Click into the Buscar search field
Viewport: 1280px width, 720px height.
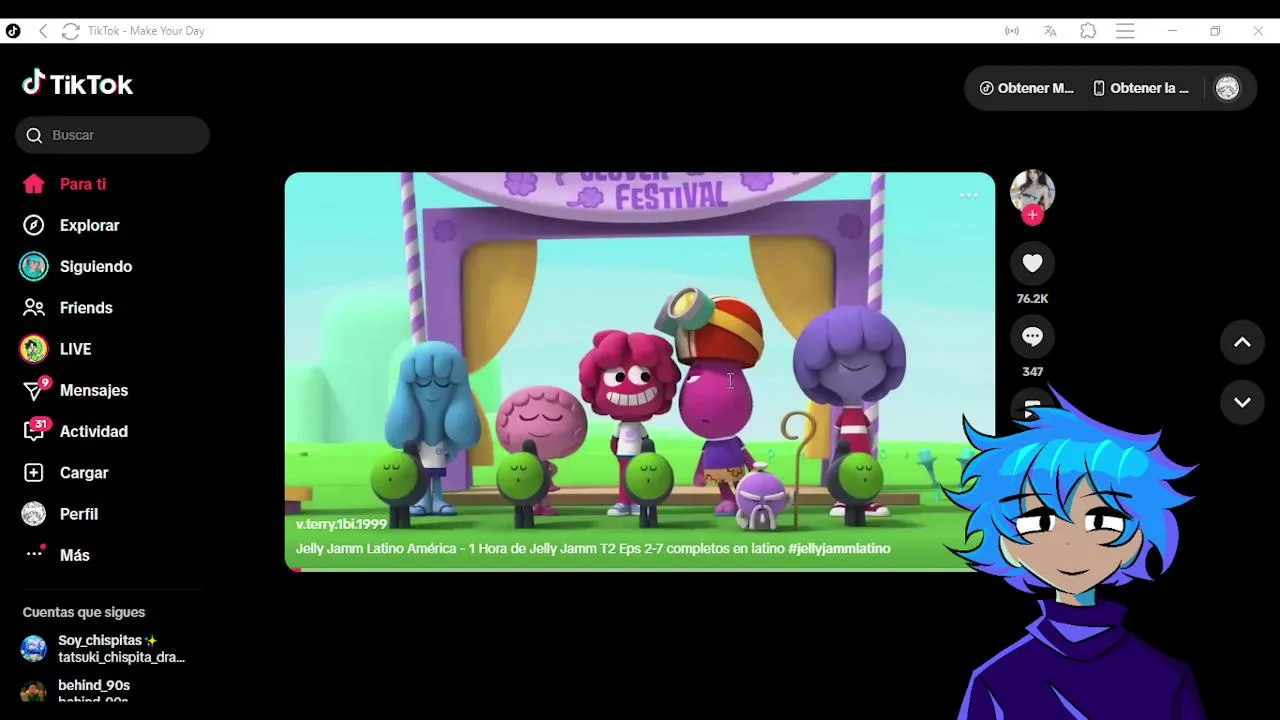(x=112, y=135)
